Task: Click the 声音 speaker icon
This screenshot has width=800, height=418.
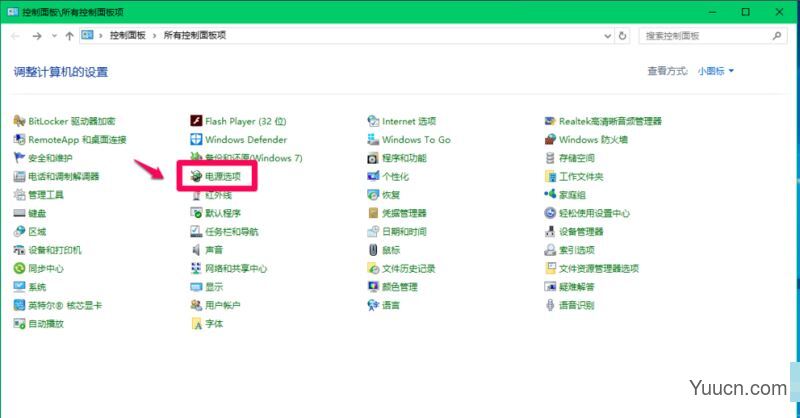Action: [x=196, y=250]
